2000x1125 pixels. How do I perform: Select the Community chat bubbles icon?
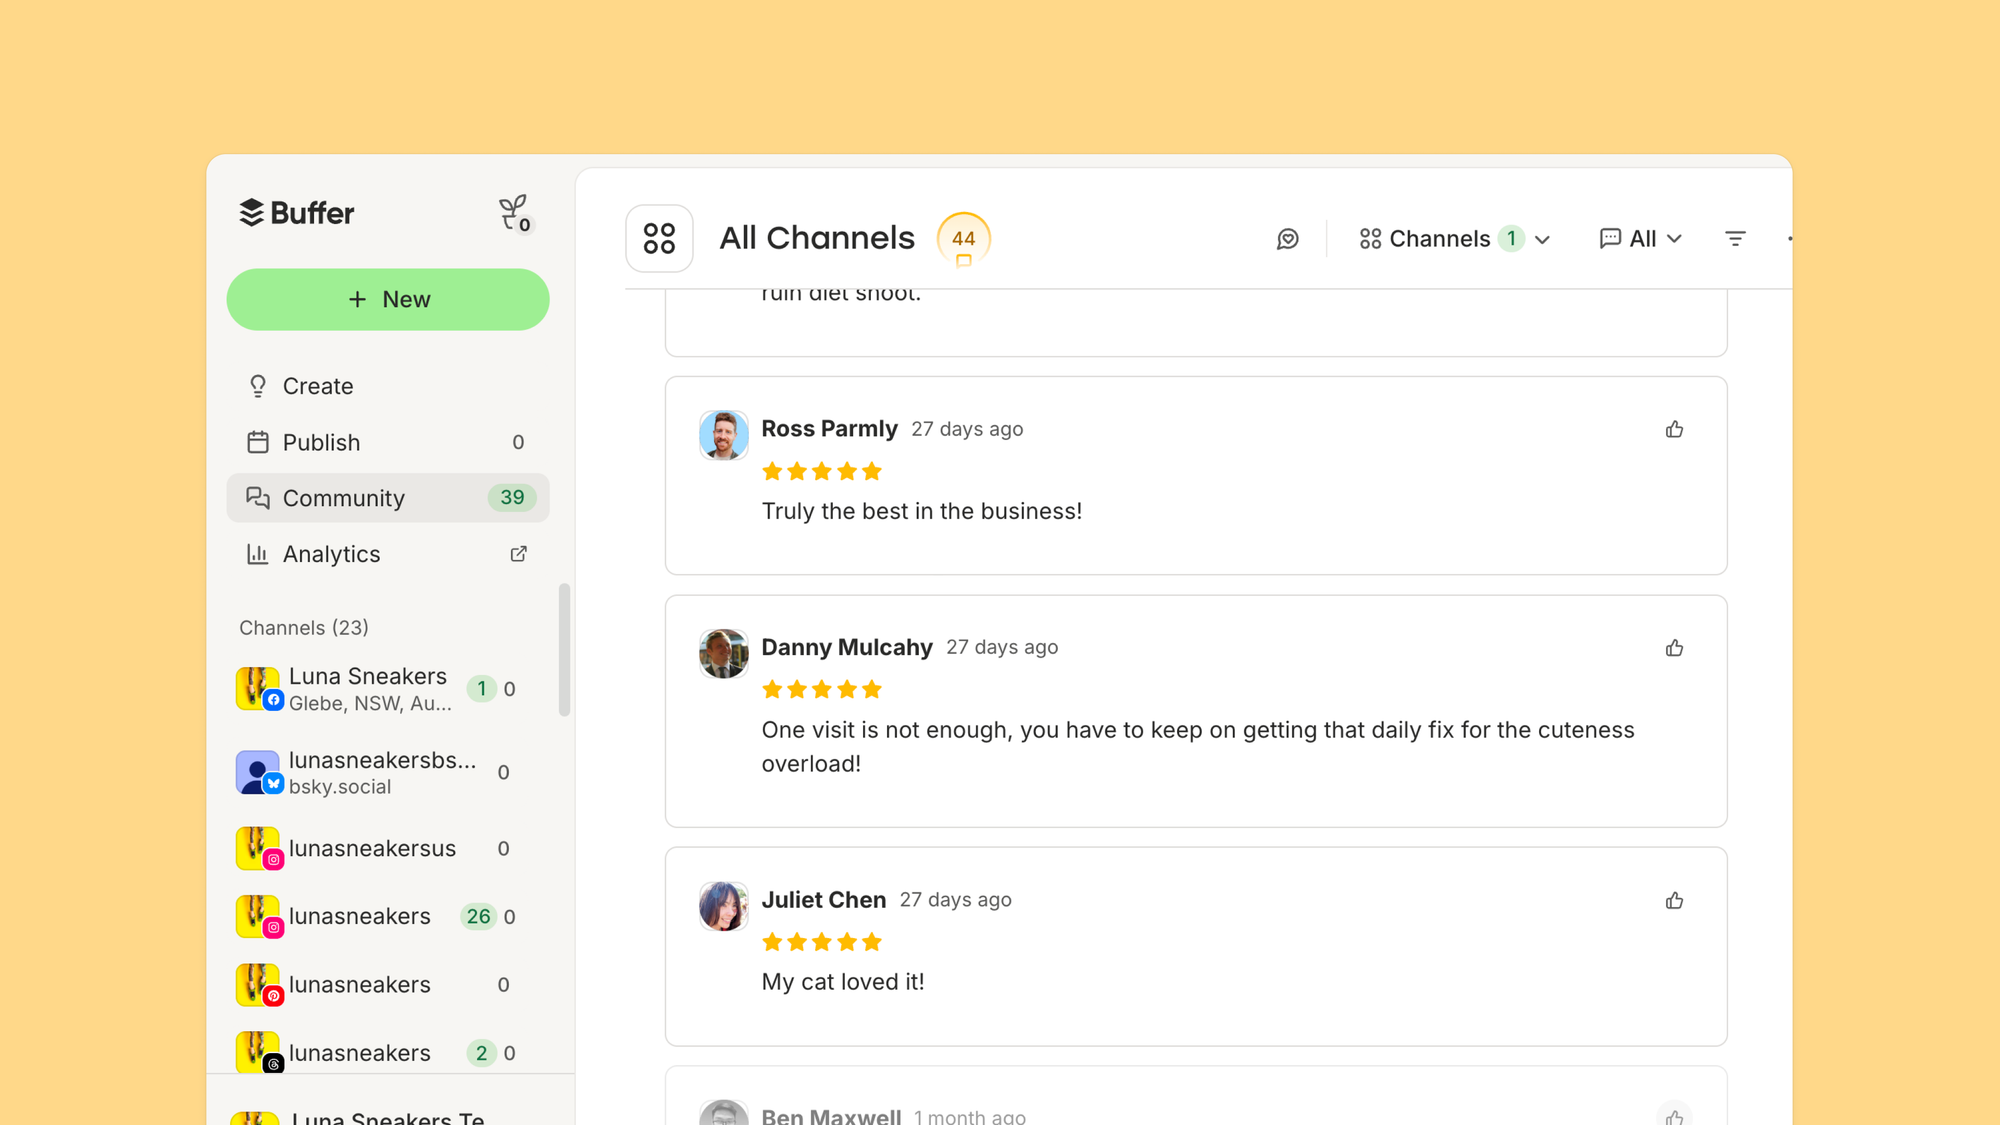point(258,497)
